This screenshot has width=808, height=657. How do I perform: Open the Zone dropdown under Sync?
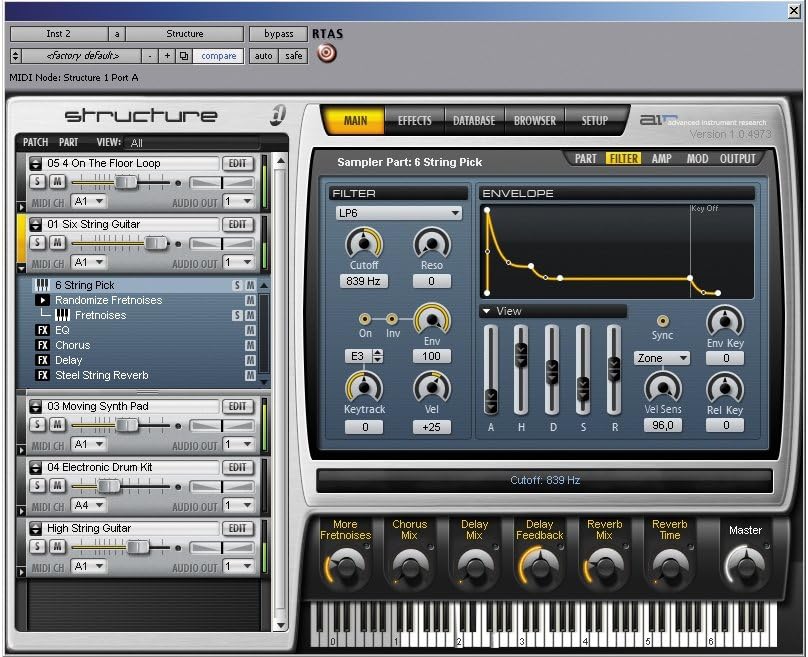(662, 357)
